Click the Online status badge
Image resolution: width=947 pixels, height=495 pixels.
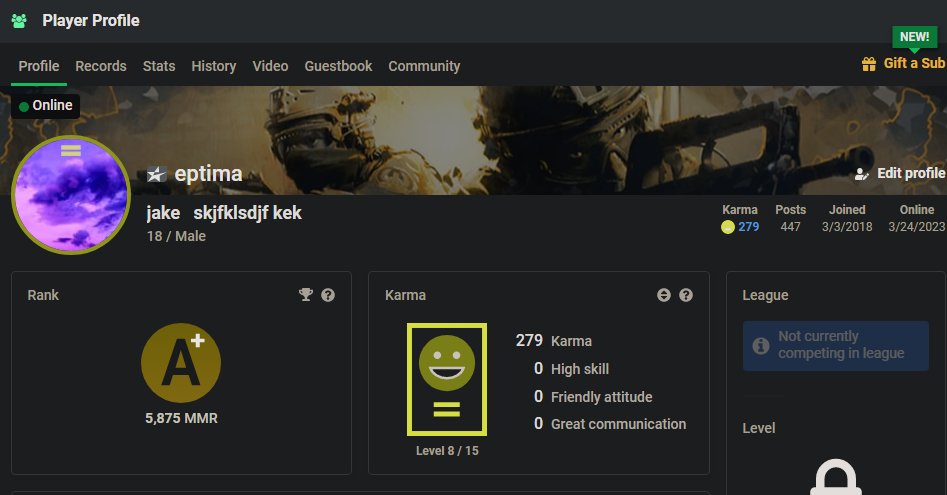[45, 106]
